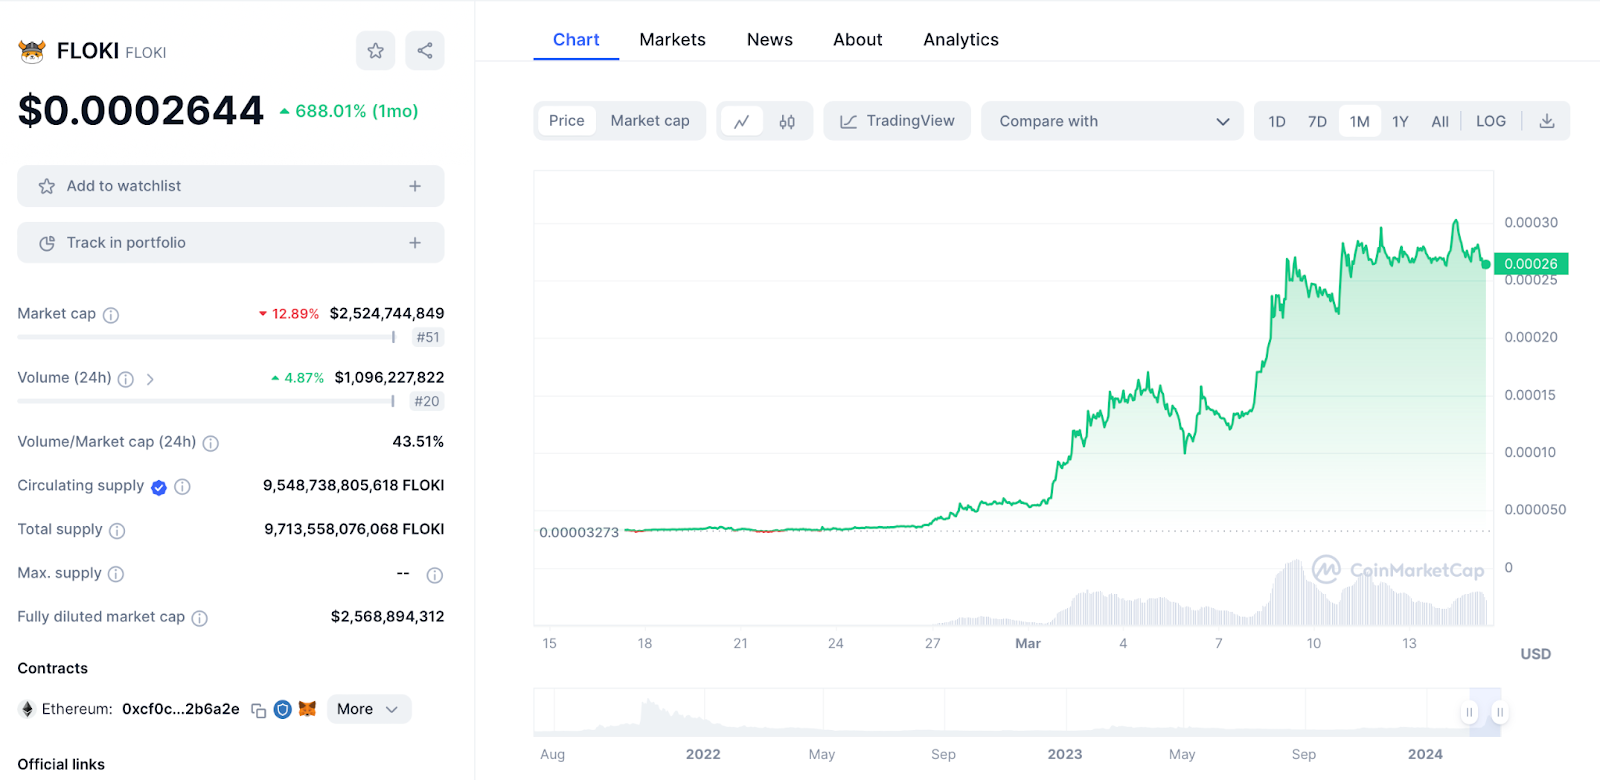Open the TradingView chart button
The height and width of the screenshot is (780, 1600).
pyautogui.click(x=897, y=121)
